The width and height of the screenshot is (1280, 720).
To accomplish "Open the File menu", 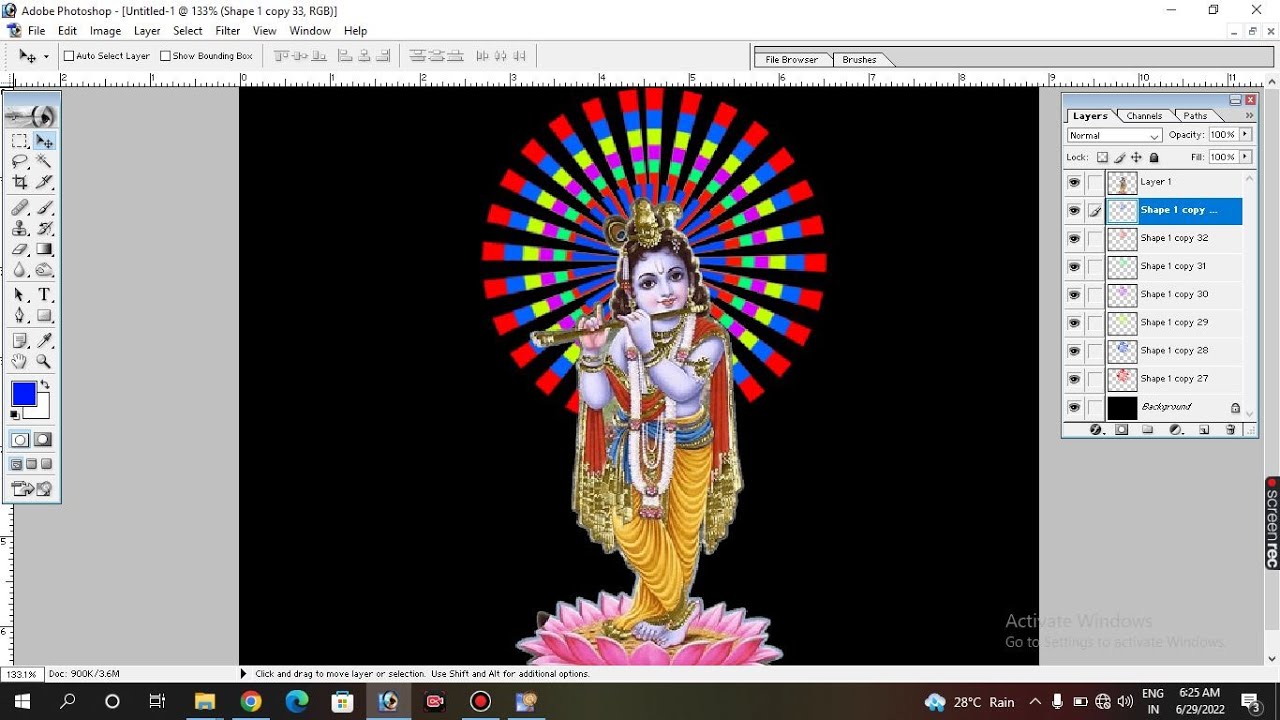I will coord(36,31).
